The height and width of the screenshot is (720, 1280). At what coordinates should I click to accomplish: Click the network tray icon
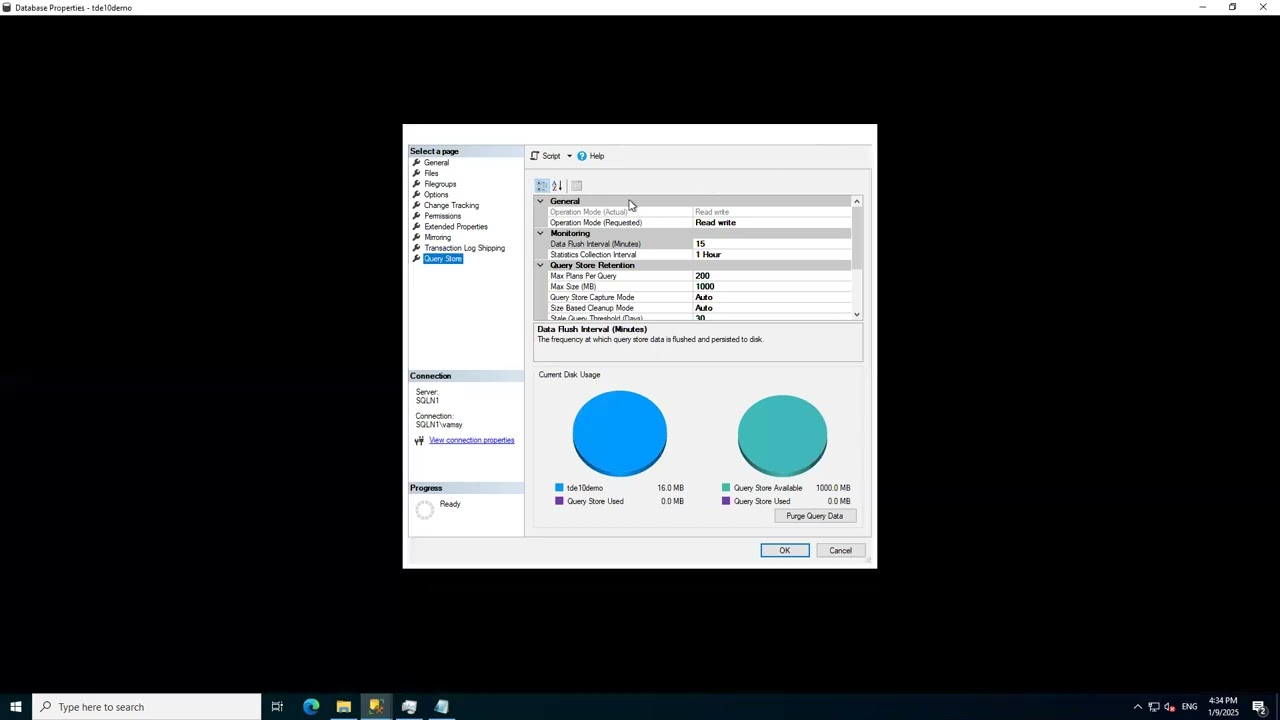coord(1153,707)
